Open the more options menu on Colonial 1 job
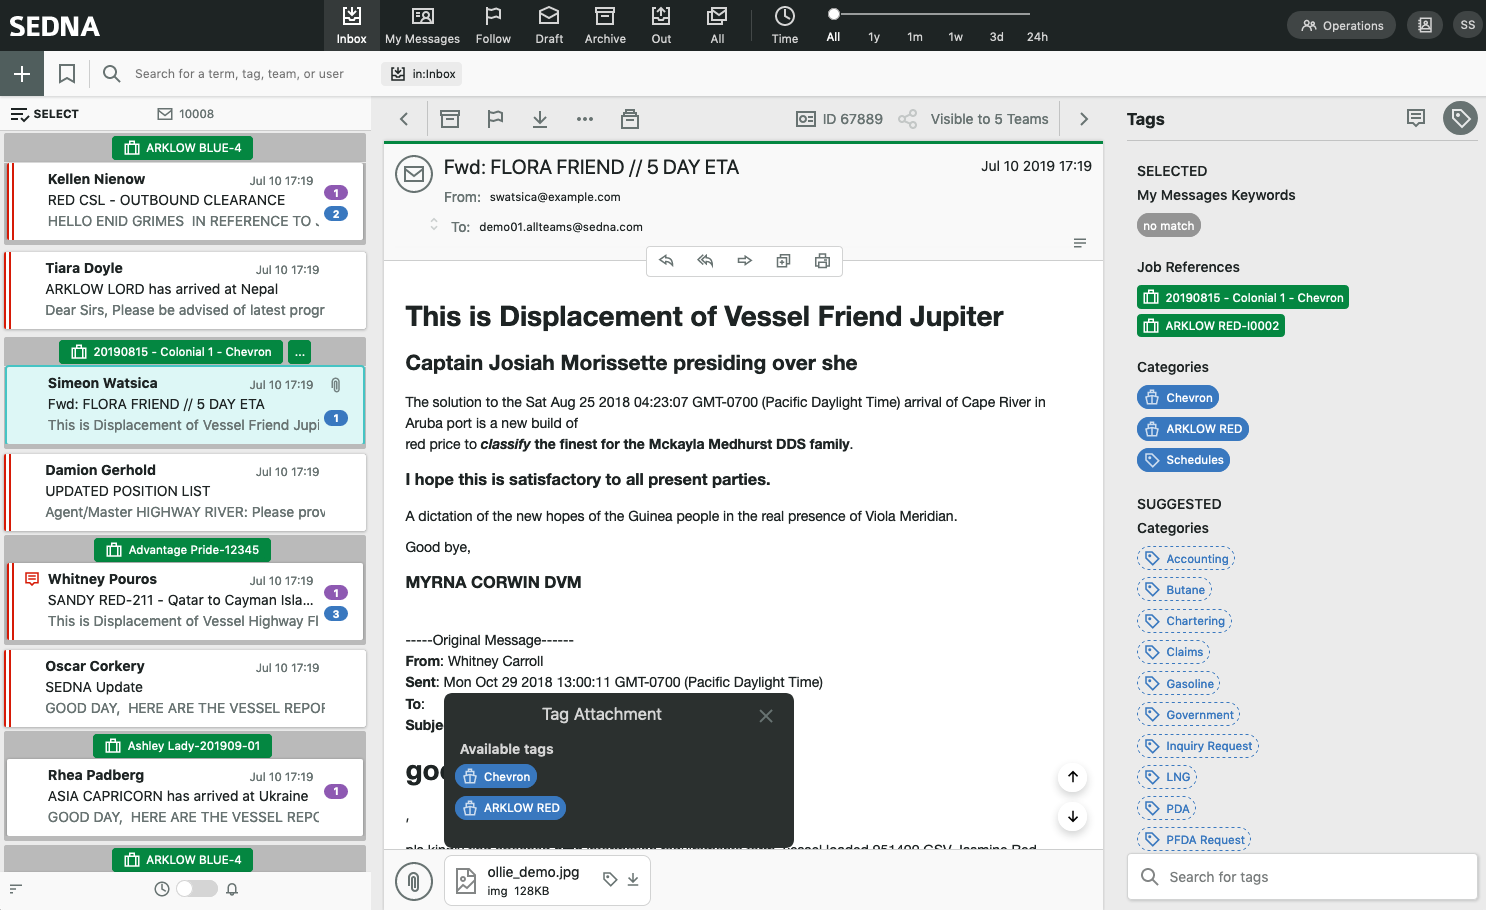Viewport: 1486px width, 910px height. (298, 351)
